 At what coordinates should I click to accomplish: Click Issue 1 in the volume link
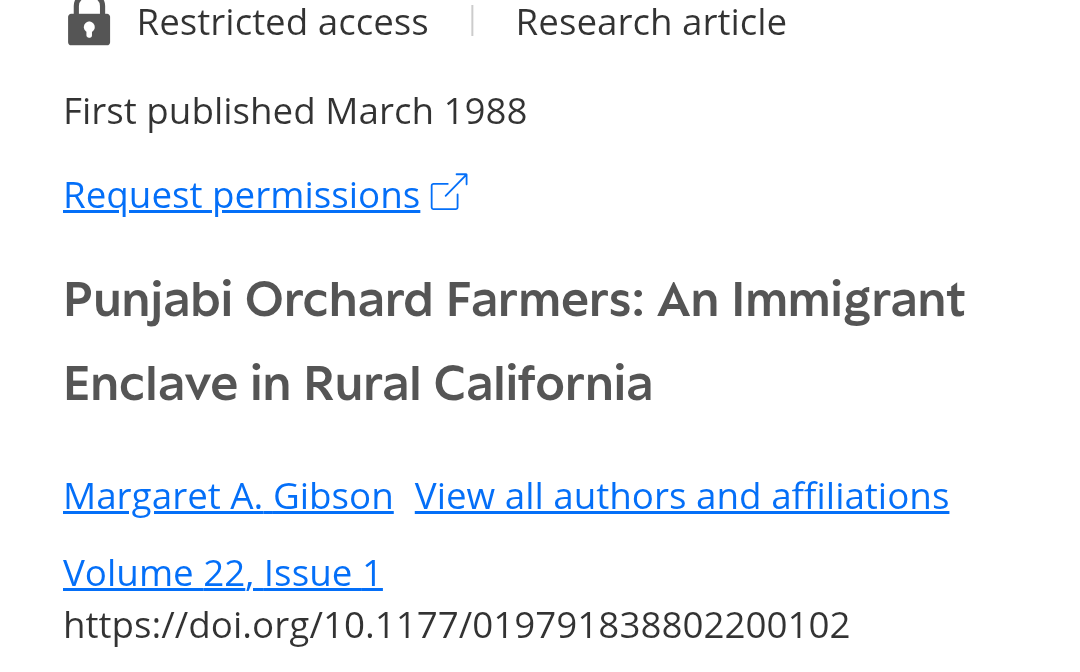point(322,573)
